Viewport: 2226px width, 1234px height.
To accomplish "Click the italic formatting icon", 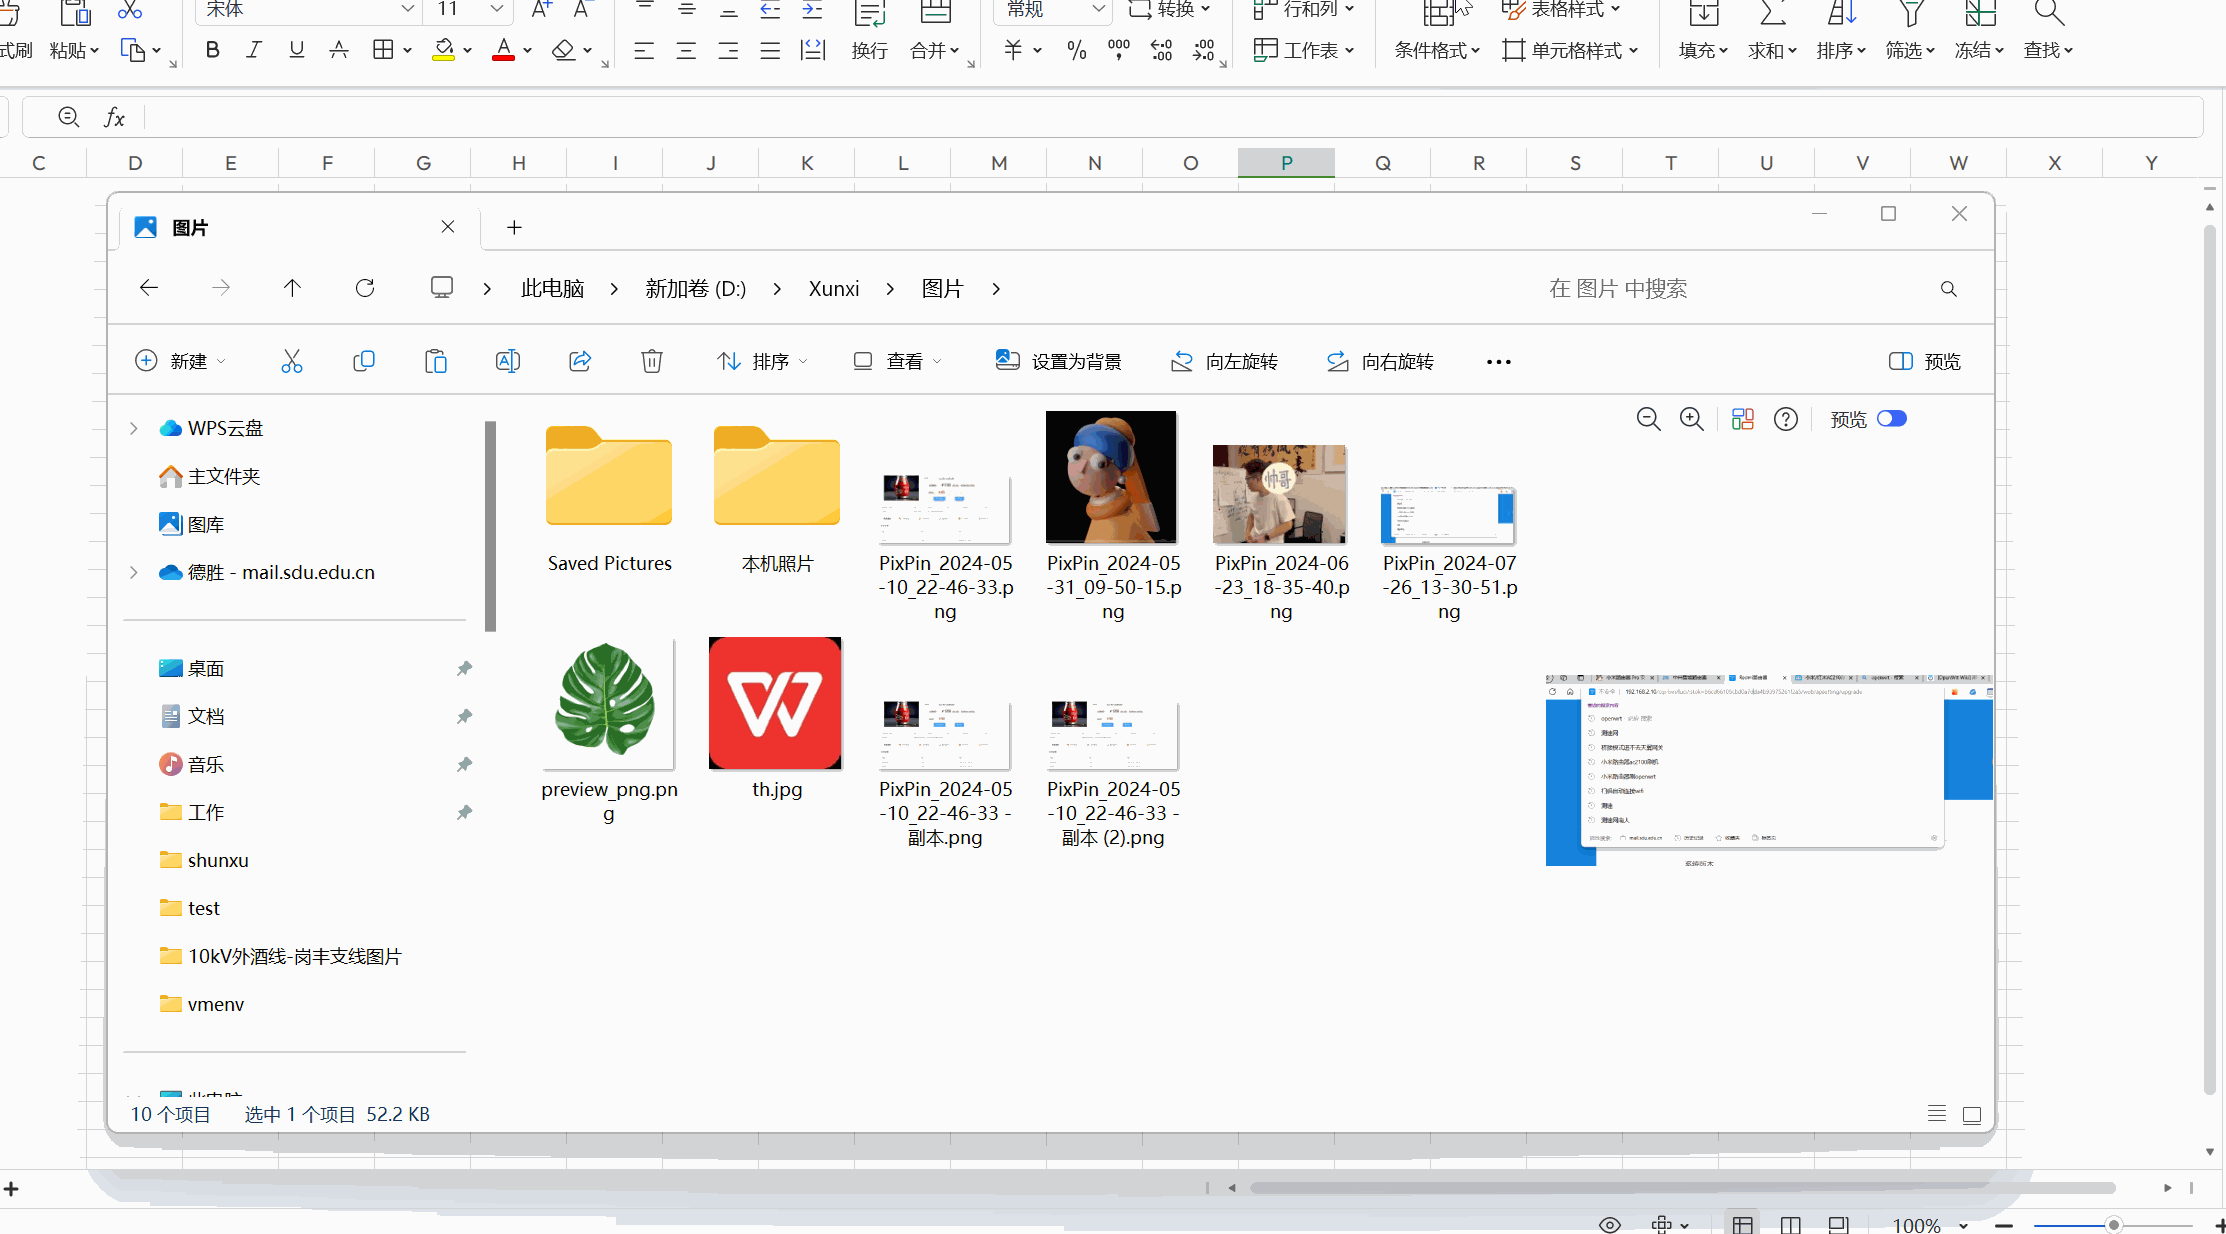I will pos(254,50).
